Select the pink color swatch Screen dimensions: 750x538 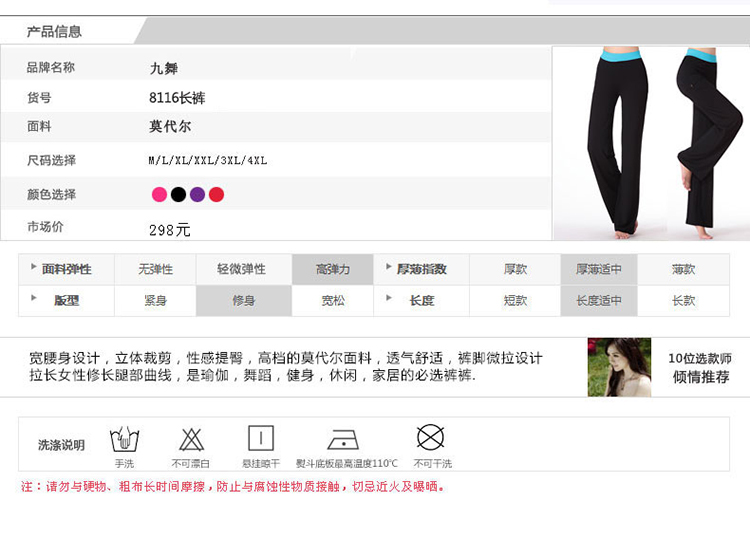point(159,195)
